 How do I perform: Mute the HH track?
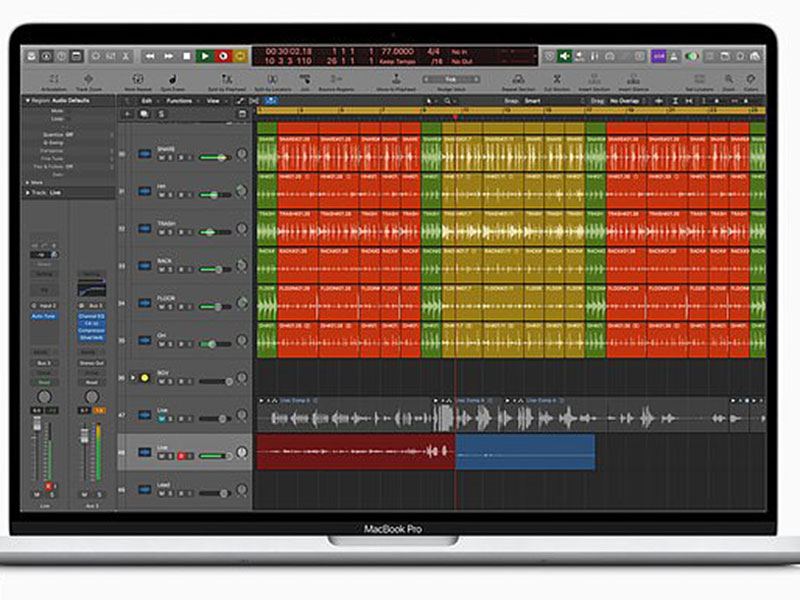pos(162,195)
